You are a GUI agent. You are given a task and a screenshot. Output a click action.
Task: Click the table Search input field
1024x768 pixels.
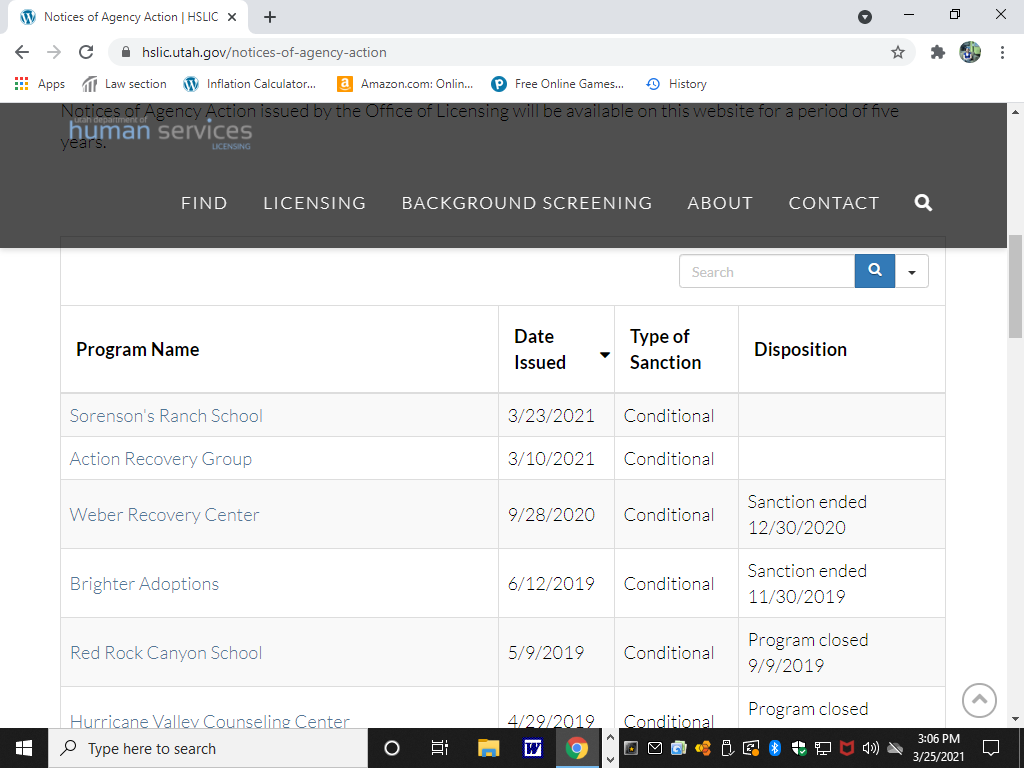(x=767, y=272)
